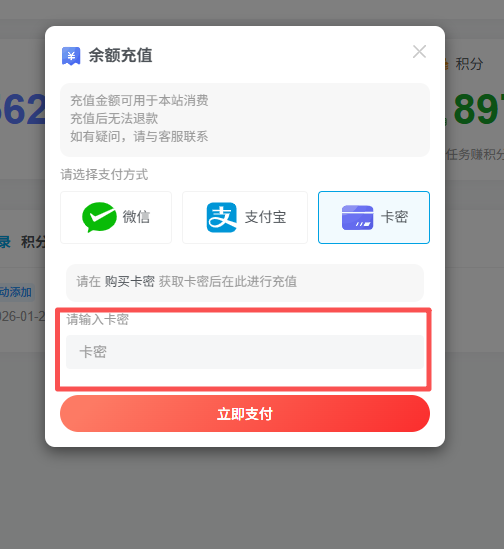Viewport: 504px width, 549px height.
Task: Click the 余额充值 dialog title
Action: (120, 55)
